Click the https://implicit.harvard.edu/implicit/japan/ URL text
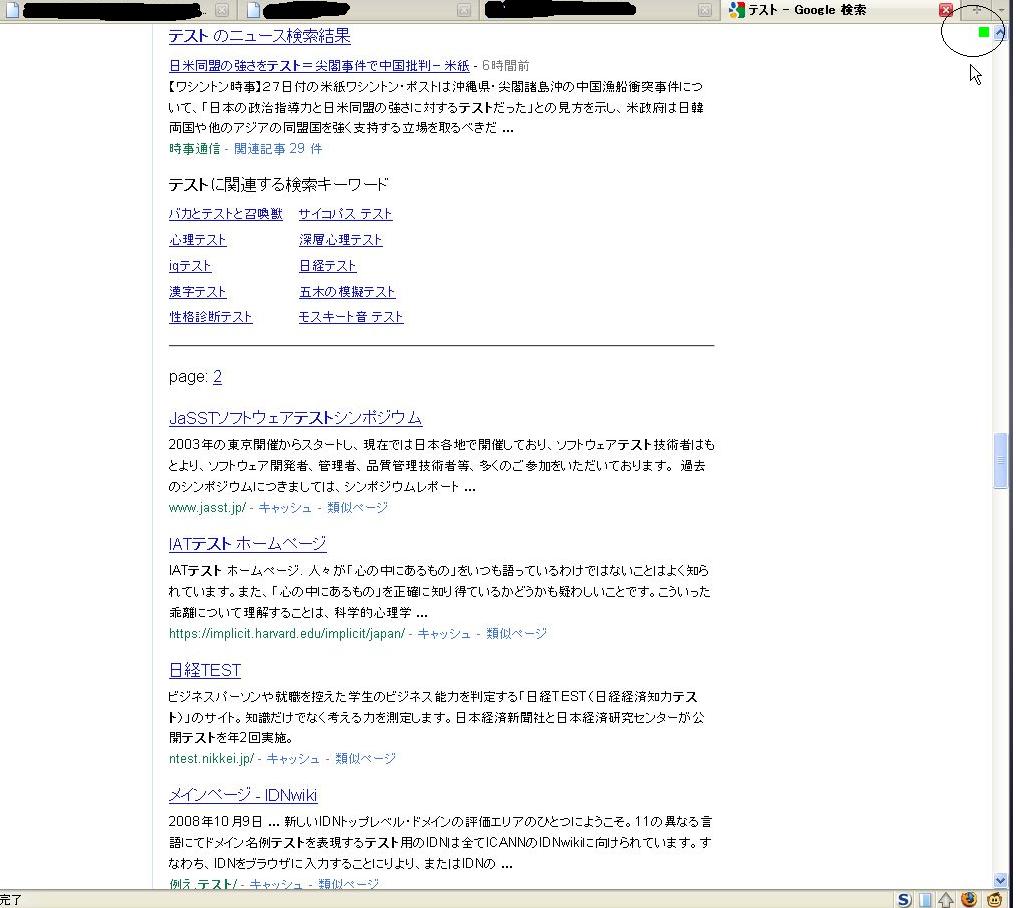The height and width of the screenshot is (908, 1016). pyautogui.click(x=286, y=633)
